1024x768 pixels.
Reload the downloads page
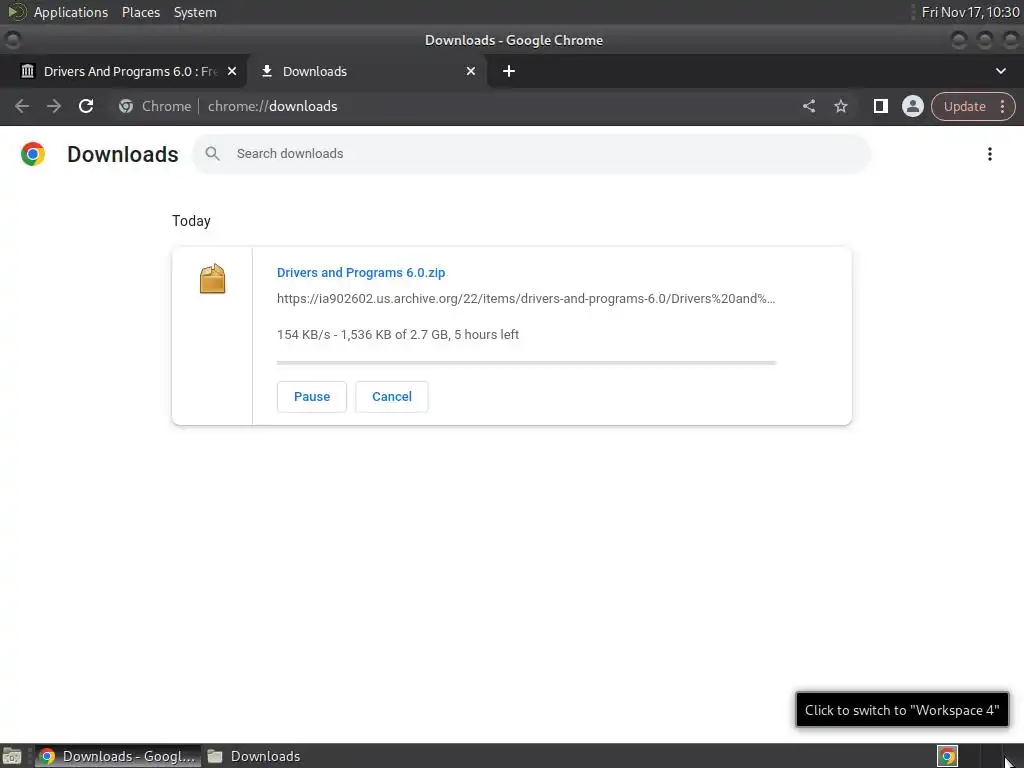pos(86,106)
